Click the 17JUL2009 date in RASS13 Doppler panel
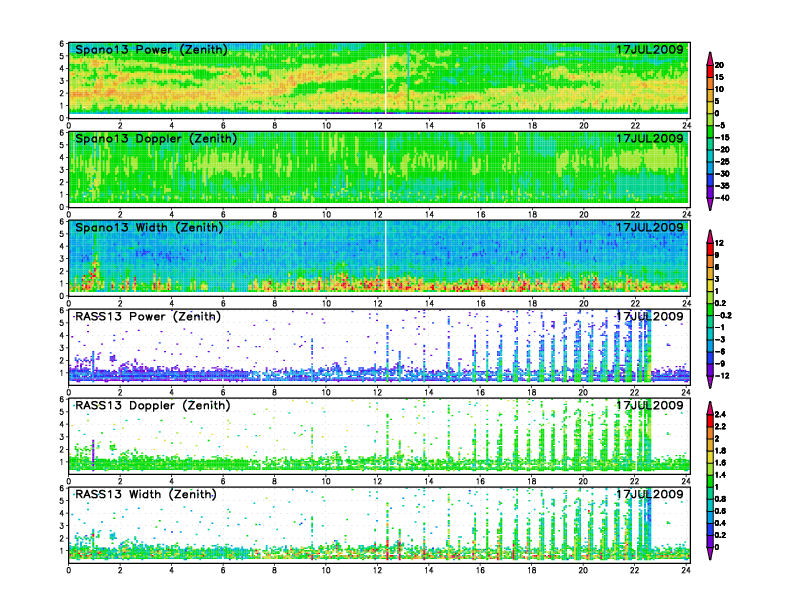The width and height of the screenshot is (792, 612). [650, 405]
